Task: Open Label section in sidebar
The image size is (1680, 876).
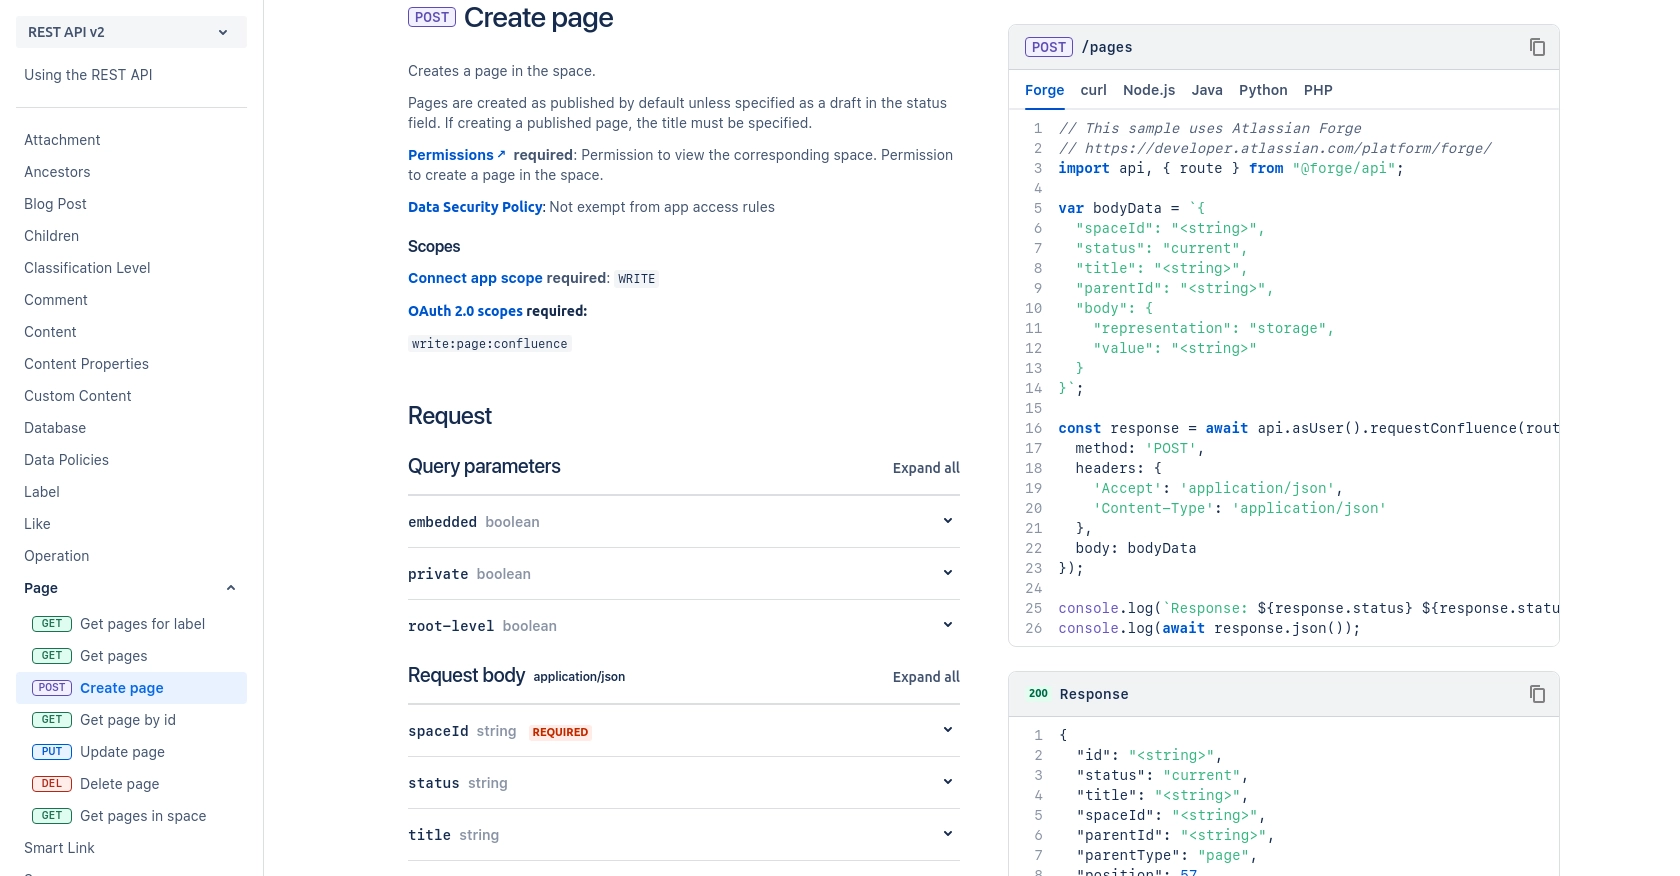Action: point(42,492)
